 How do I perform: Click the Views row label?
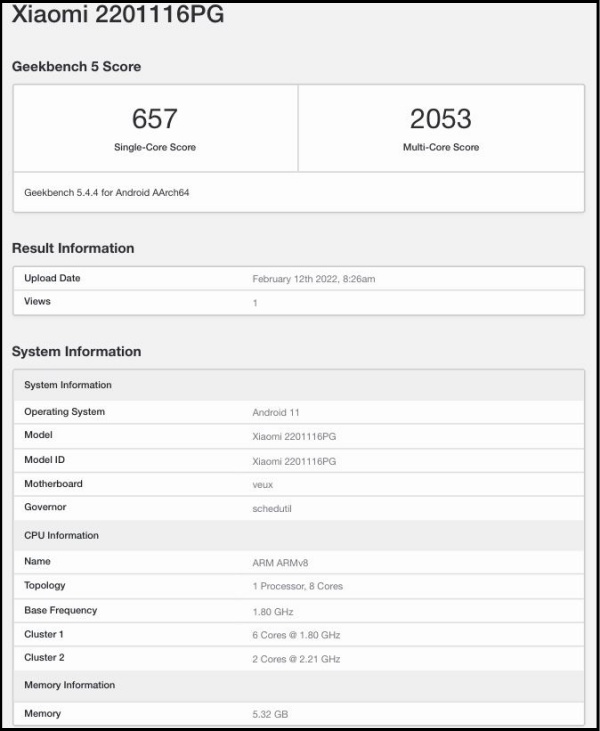37,301
